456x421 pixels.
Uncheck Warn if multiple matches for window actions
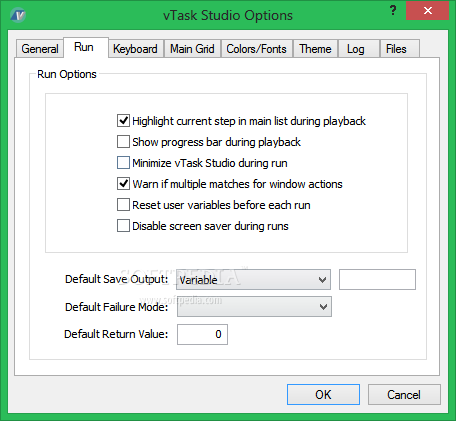tap(123, 184)
